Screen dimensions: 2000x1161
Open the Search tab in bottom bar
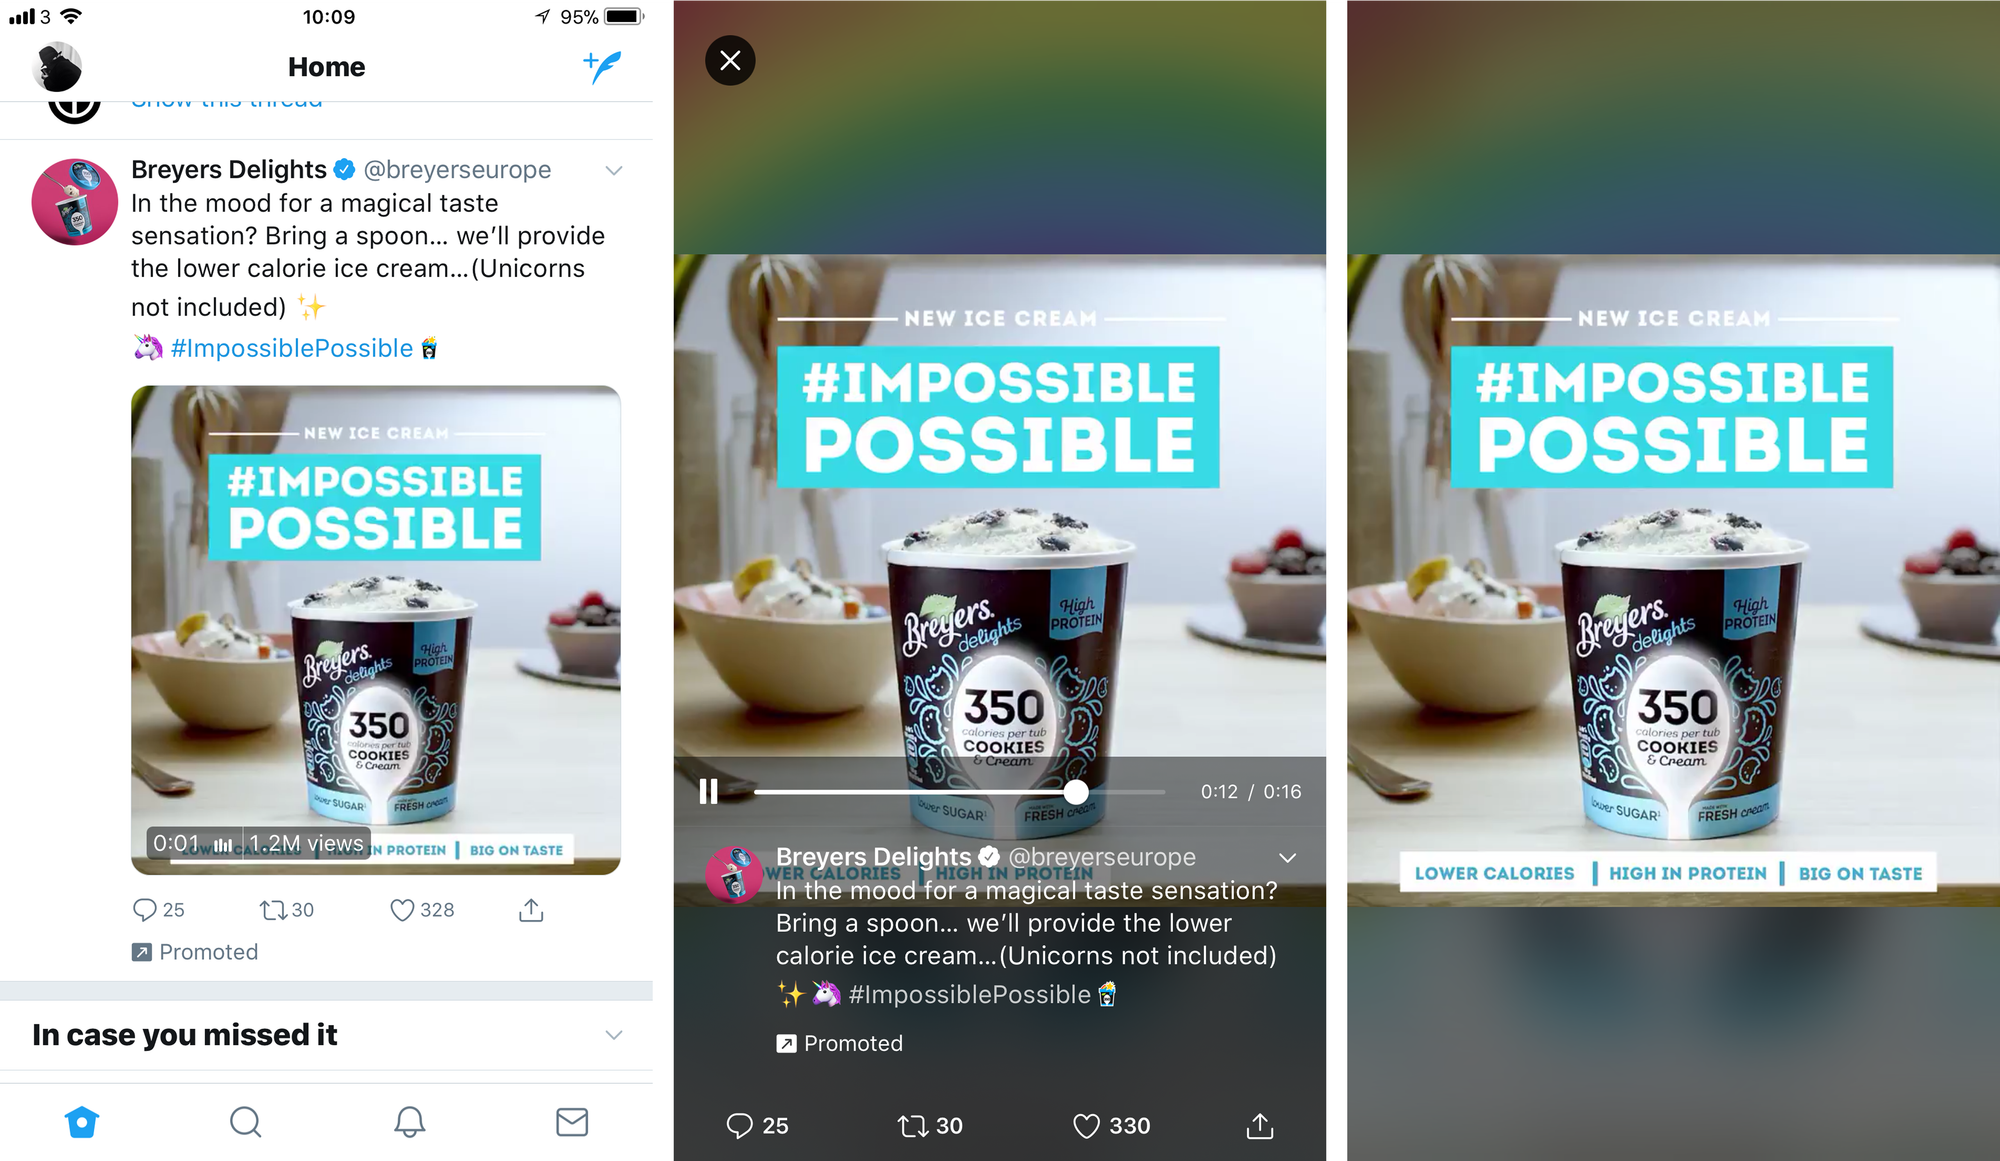(x=245, y=1122)
